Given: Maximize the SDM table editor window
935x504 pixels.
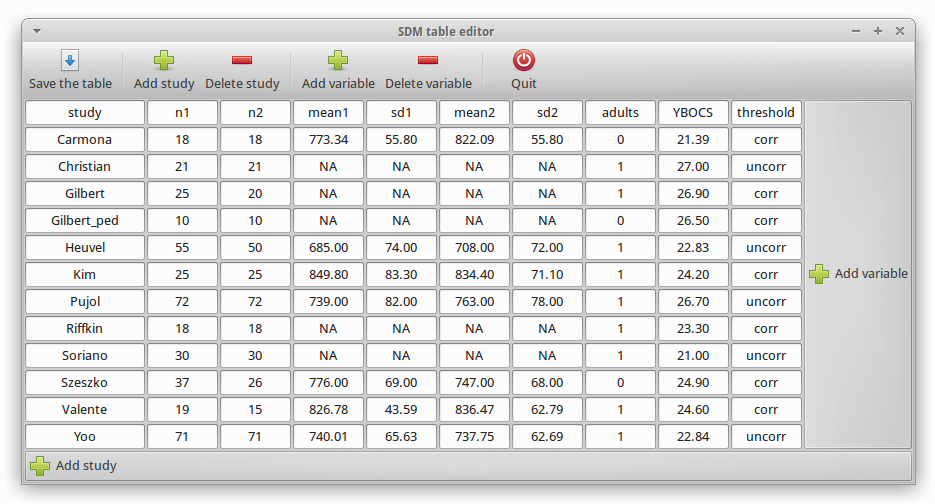Looking at the screenshot, I should point(878,31).
